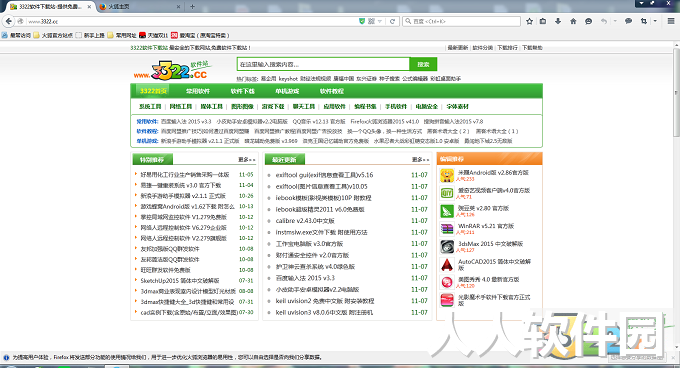Screen dimensions: 680x368
Task: Open the bookmarks library clipboard icon
Action: 543,21
